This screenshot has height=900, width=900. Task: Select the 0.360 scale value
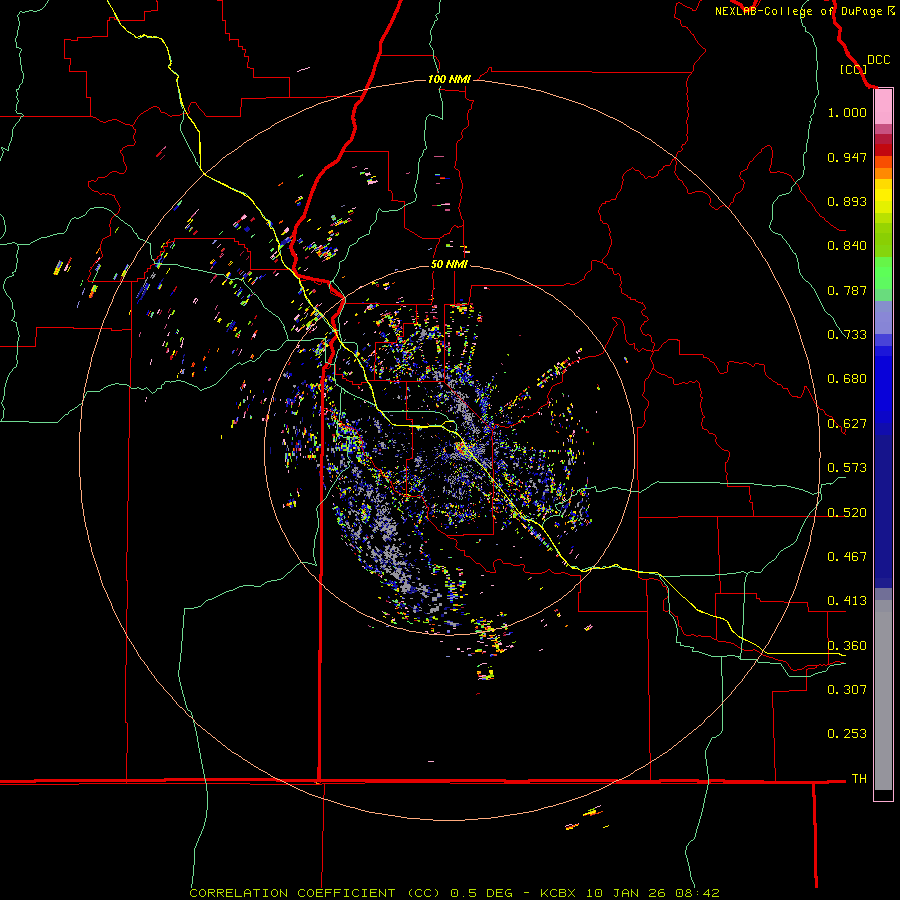[847, 646]
